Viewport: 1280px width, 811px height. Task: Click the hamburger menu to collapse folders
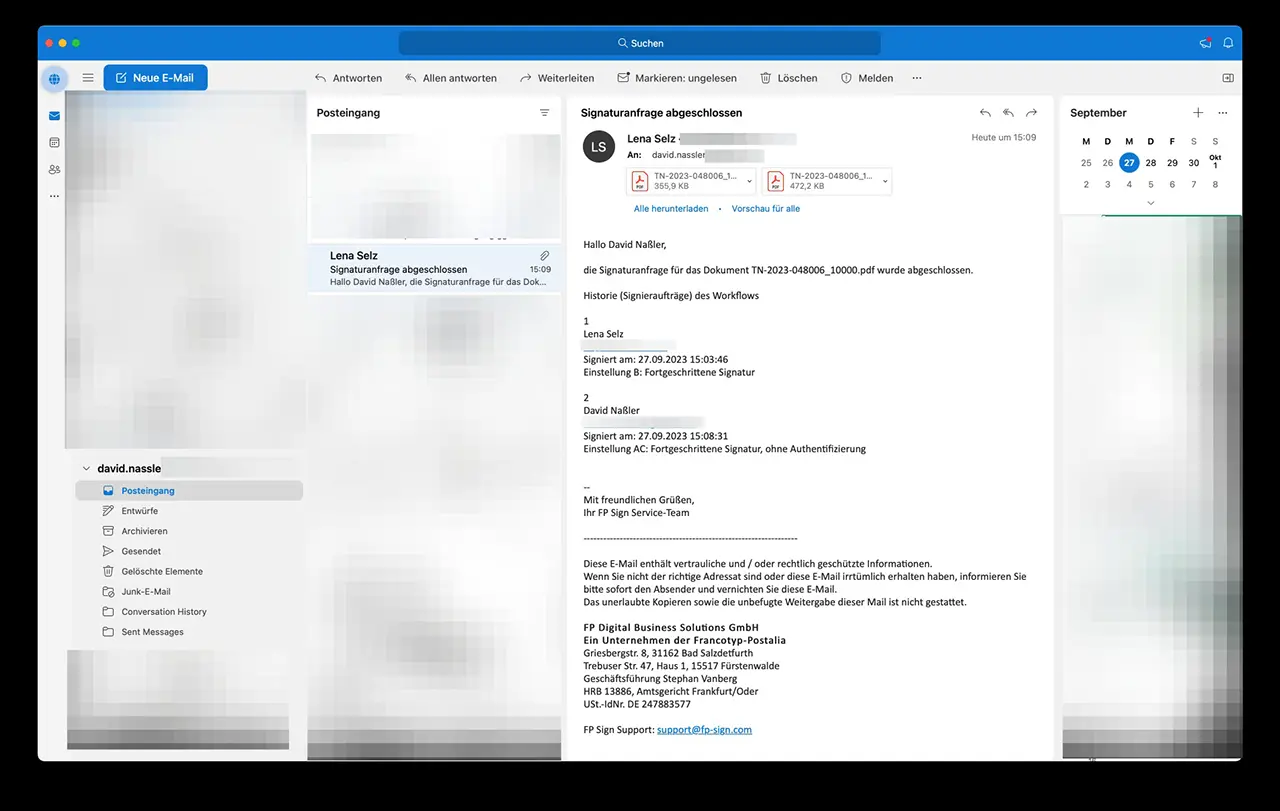pos(88,78)
